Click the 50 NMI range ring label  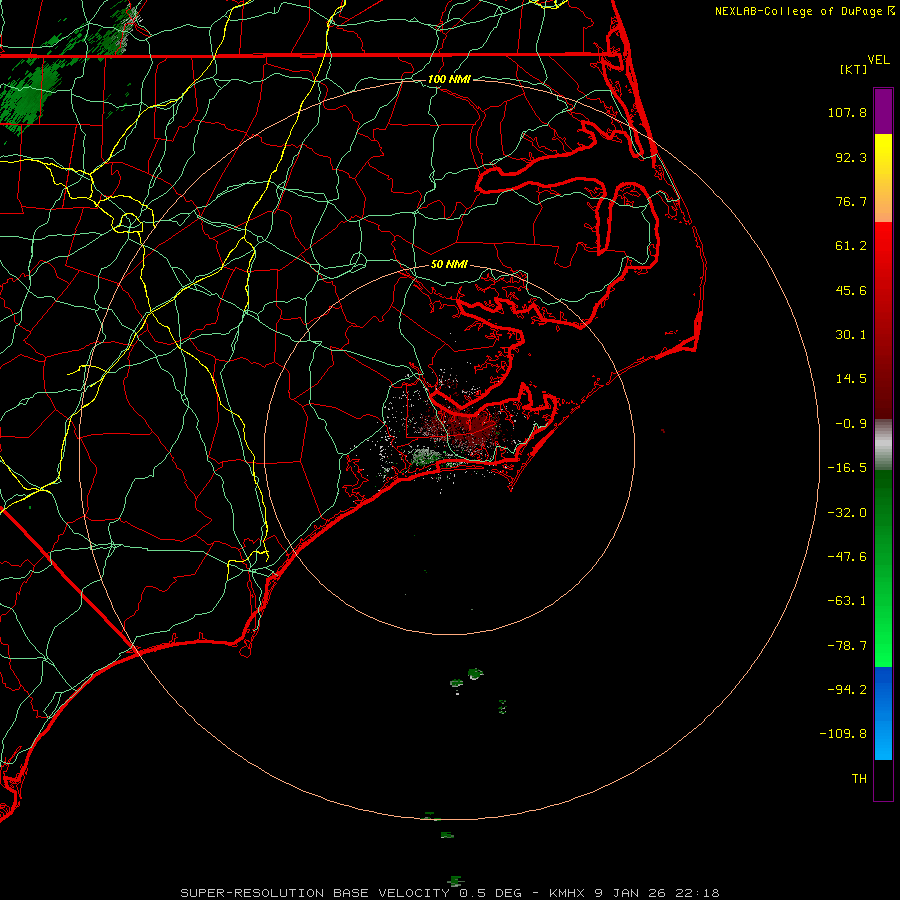click(449, 264)
